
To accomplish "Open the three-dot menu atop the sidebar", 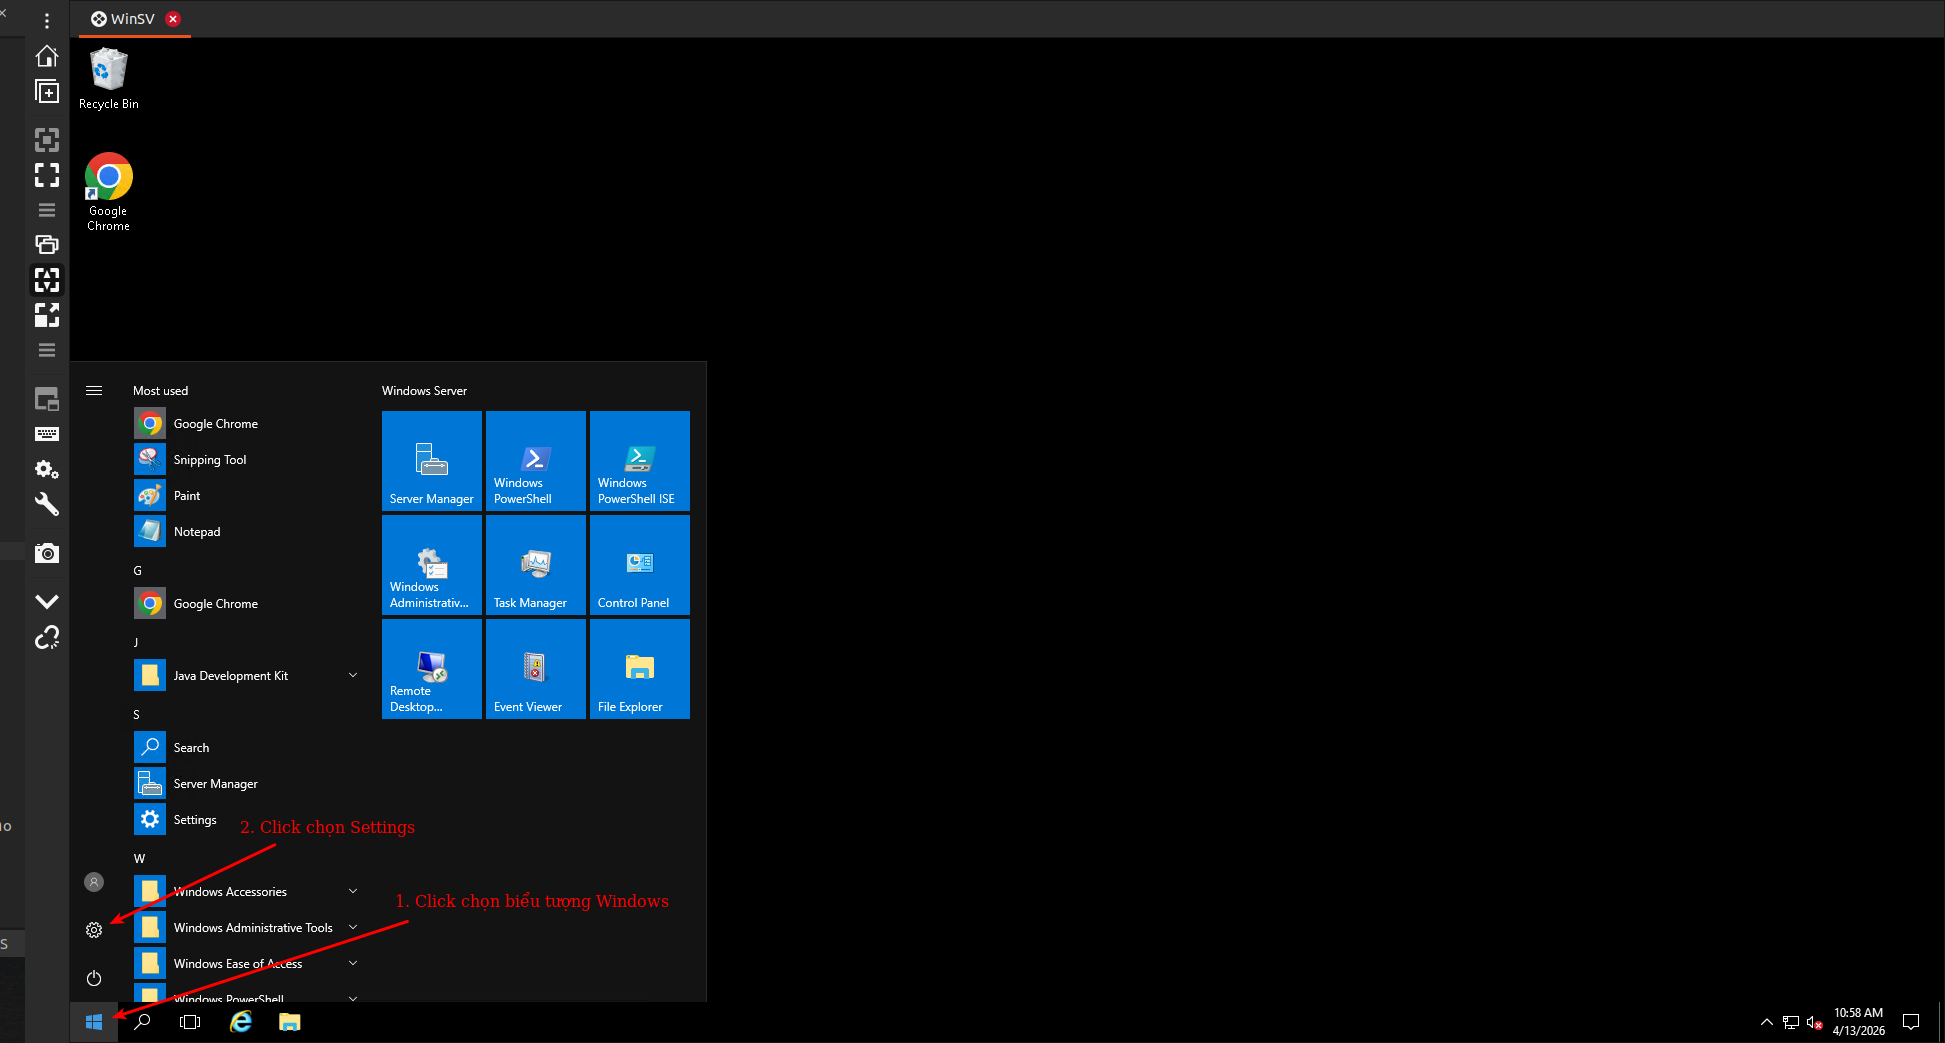I will [47, 21].
